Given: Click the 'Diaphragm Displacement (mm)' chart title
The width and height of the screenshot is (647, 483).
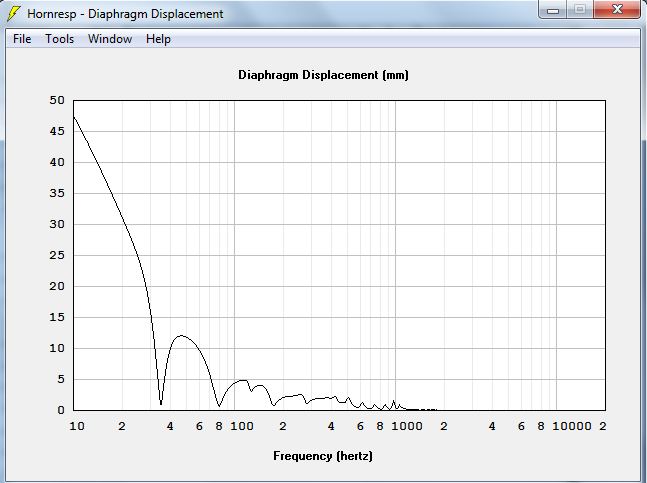Looking at the screenshot, I should (x=324, y=75).
